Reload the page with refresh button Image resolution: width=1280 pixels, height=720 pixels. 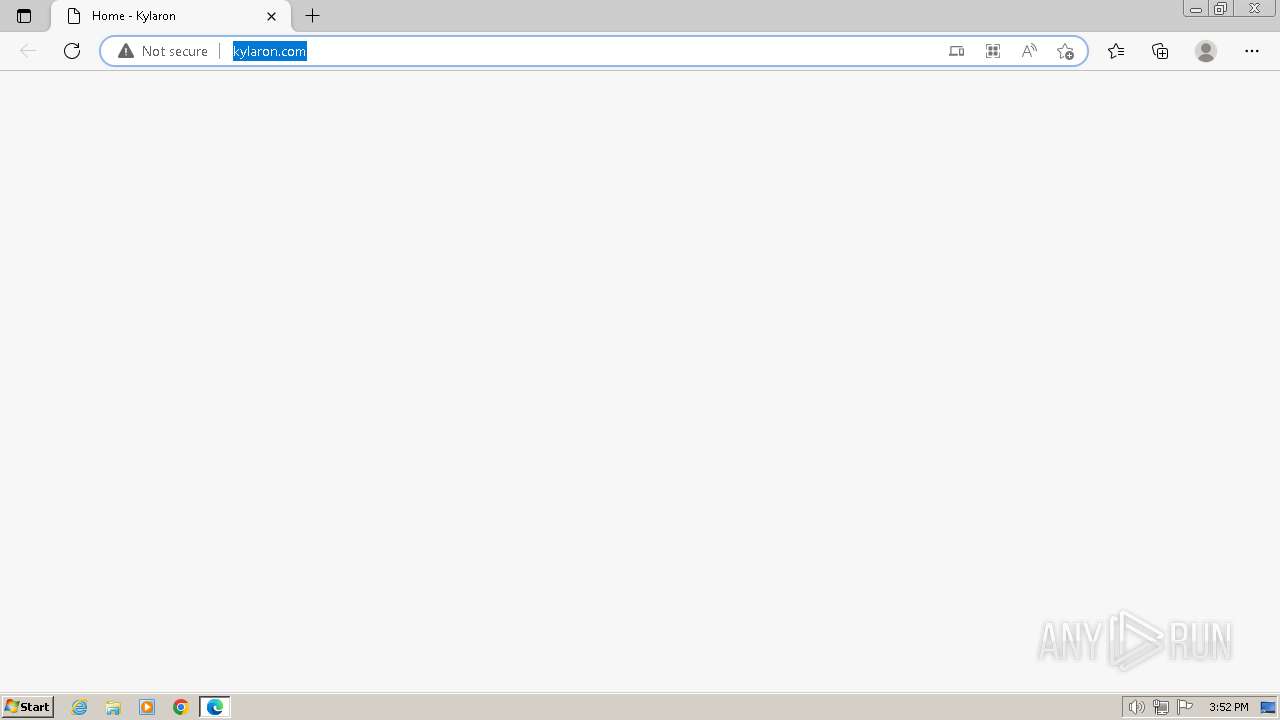(72, 51)
